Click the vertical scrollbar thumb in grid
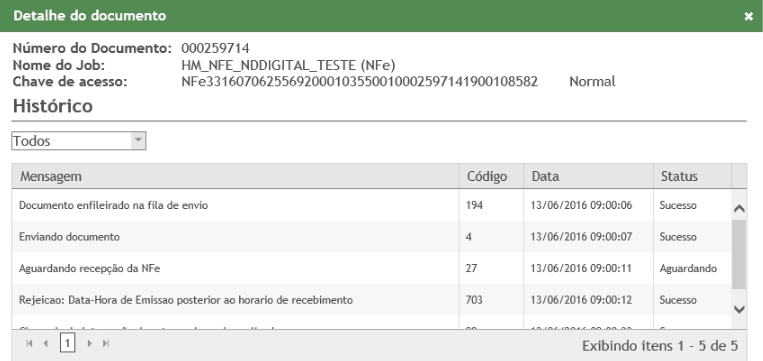 pos(738,254)
